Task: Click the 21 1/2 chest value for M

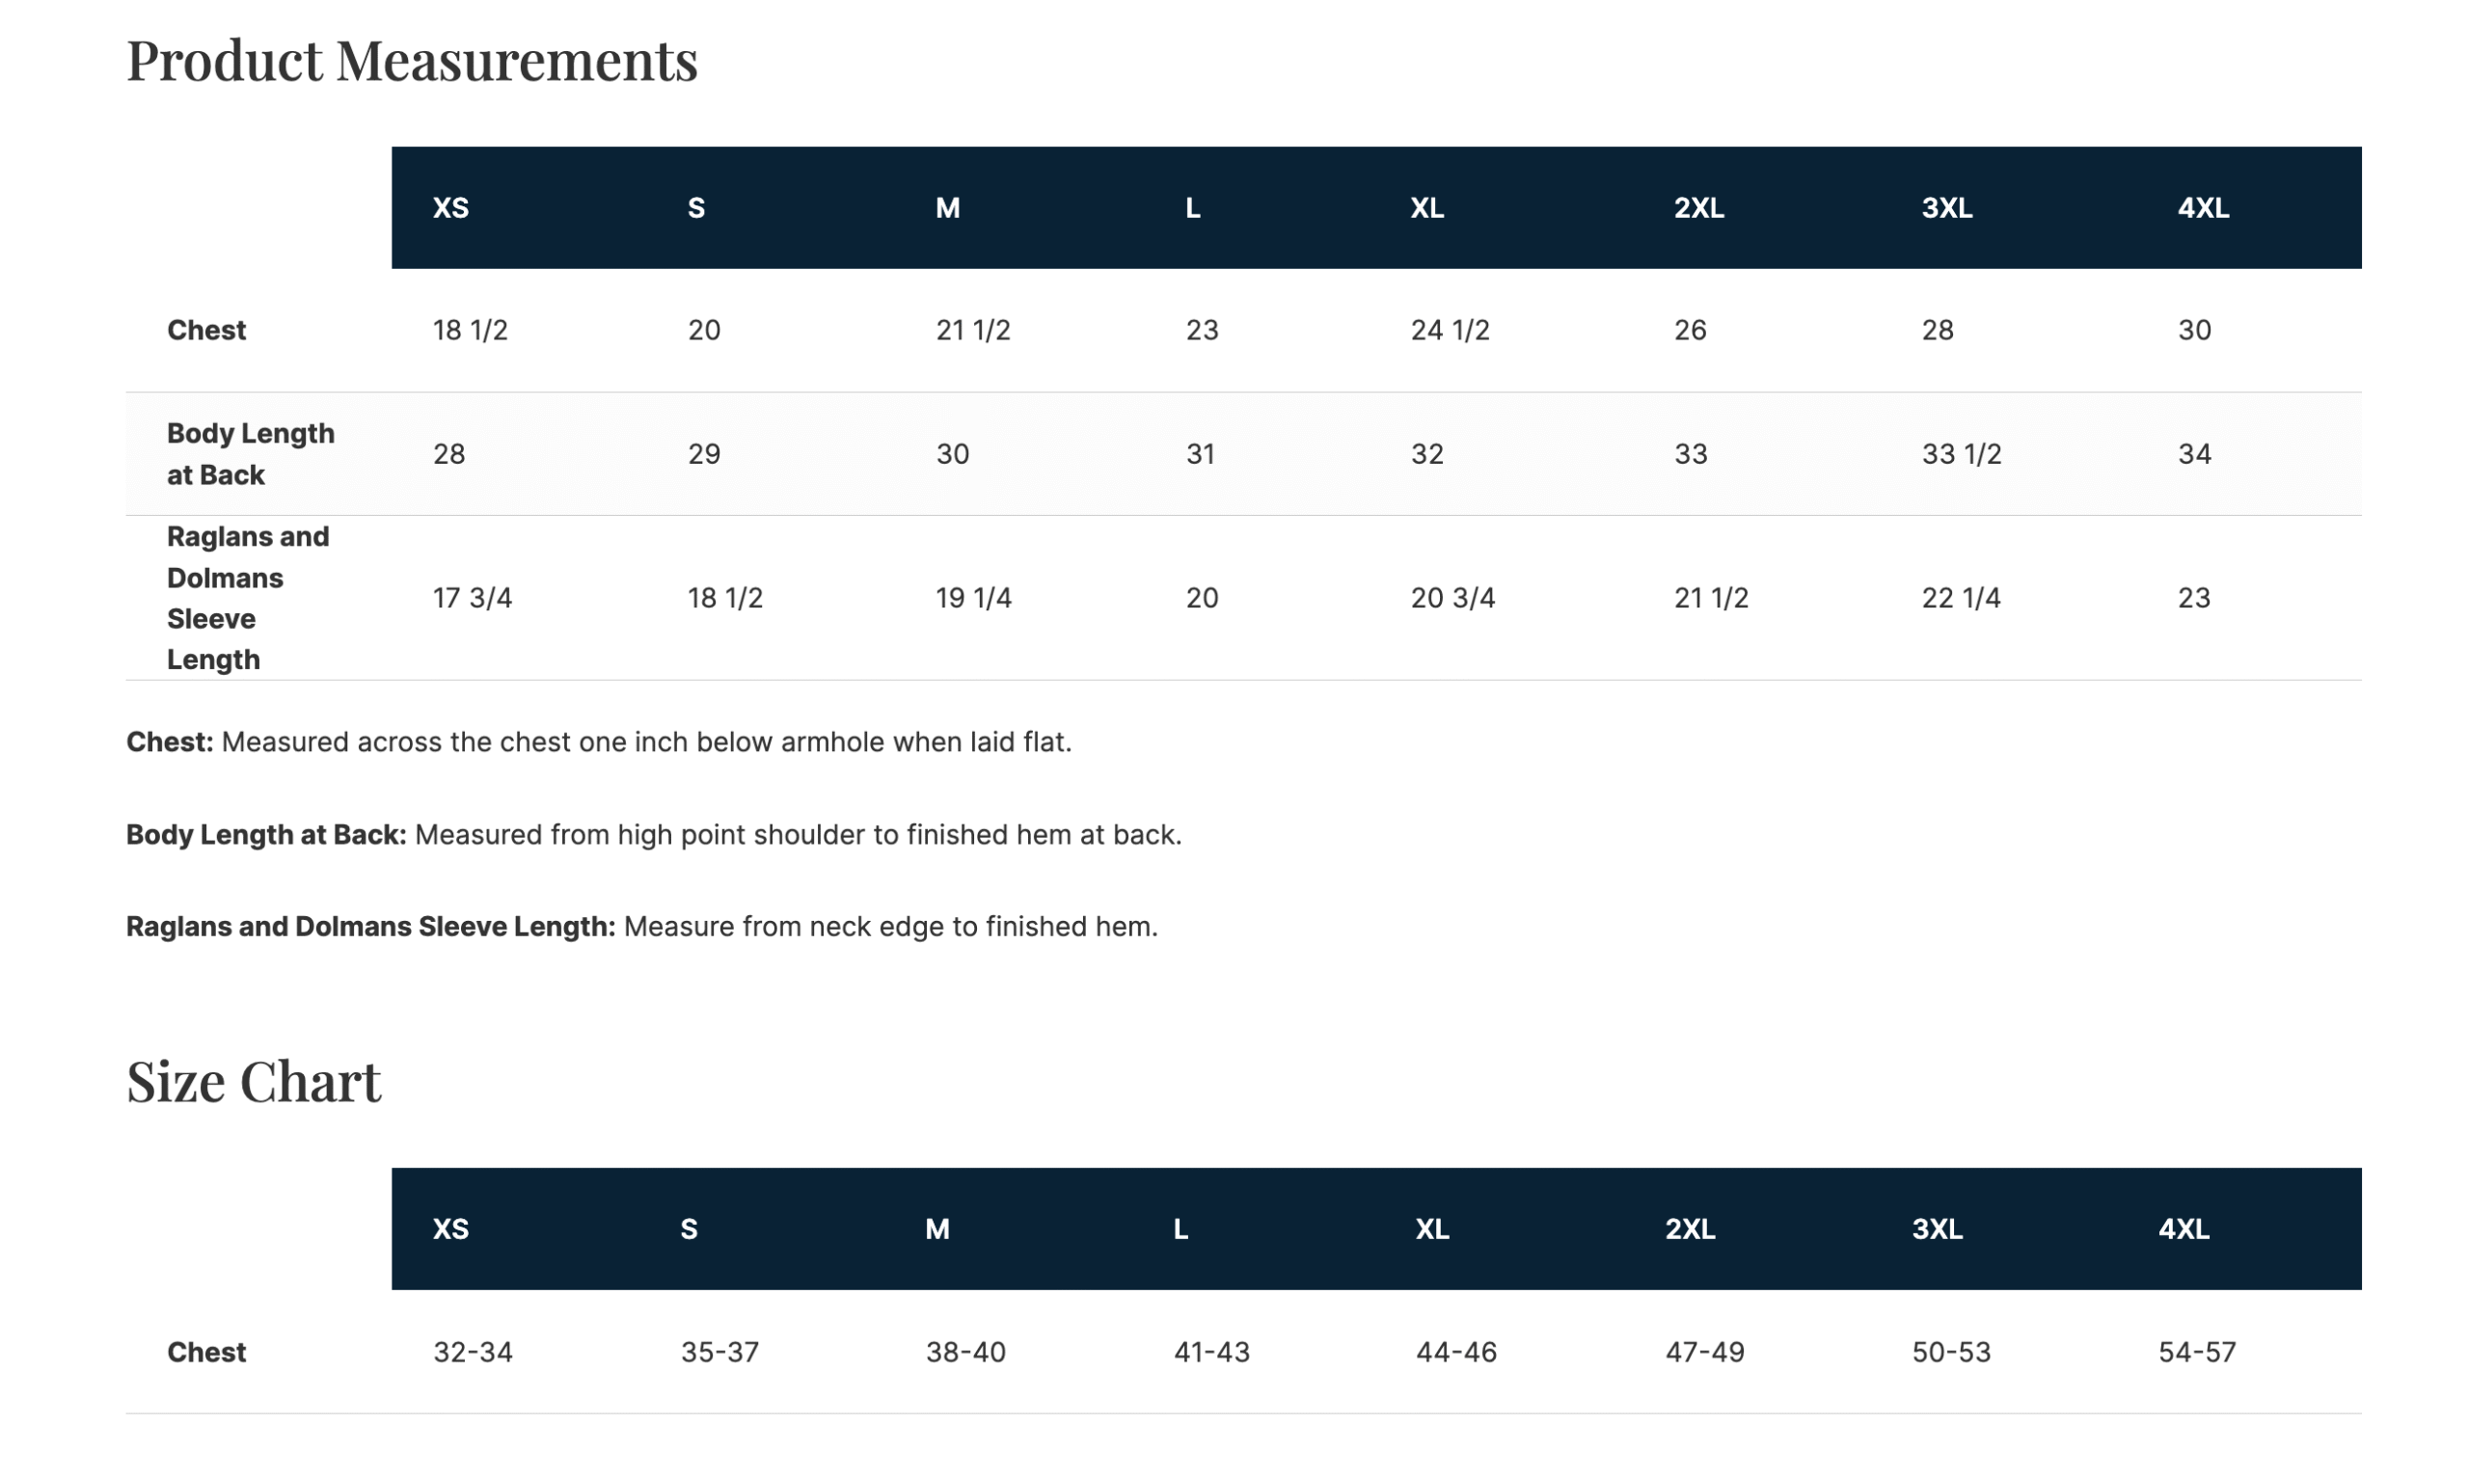Action: coord(972,330)
